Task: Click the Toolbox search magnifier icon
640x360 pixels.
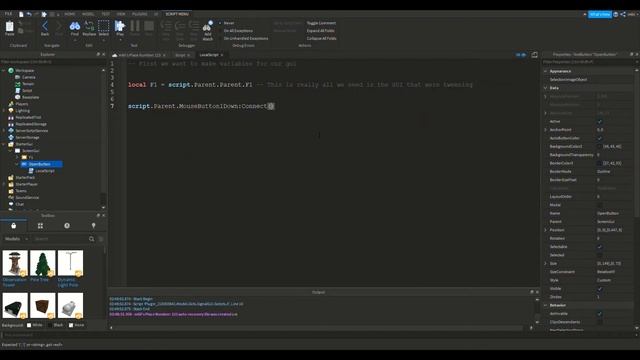Action: (x=91, y=239)
